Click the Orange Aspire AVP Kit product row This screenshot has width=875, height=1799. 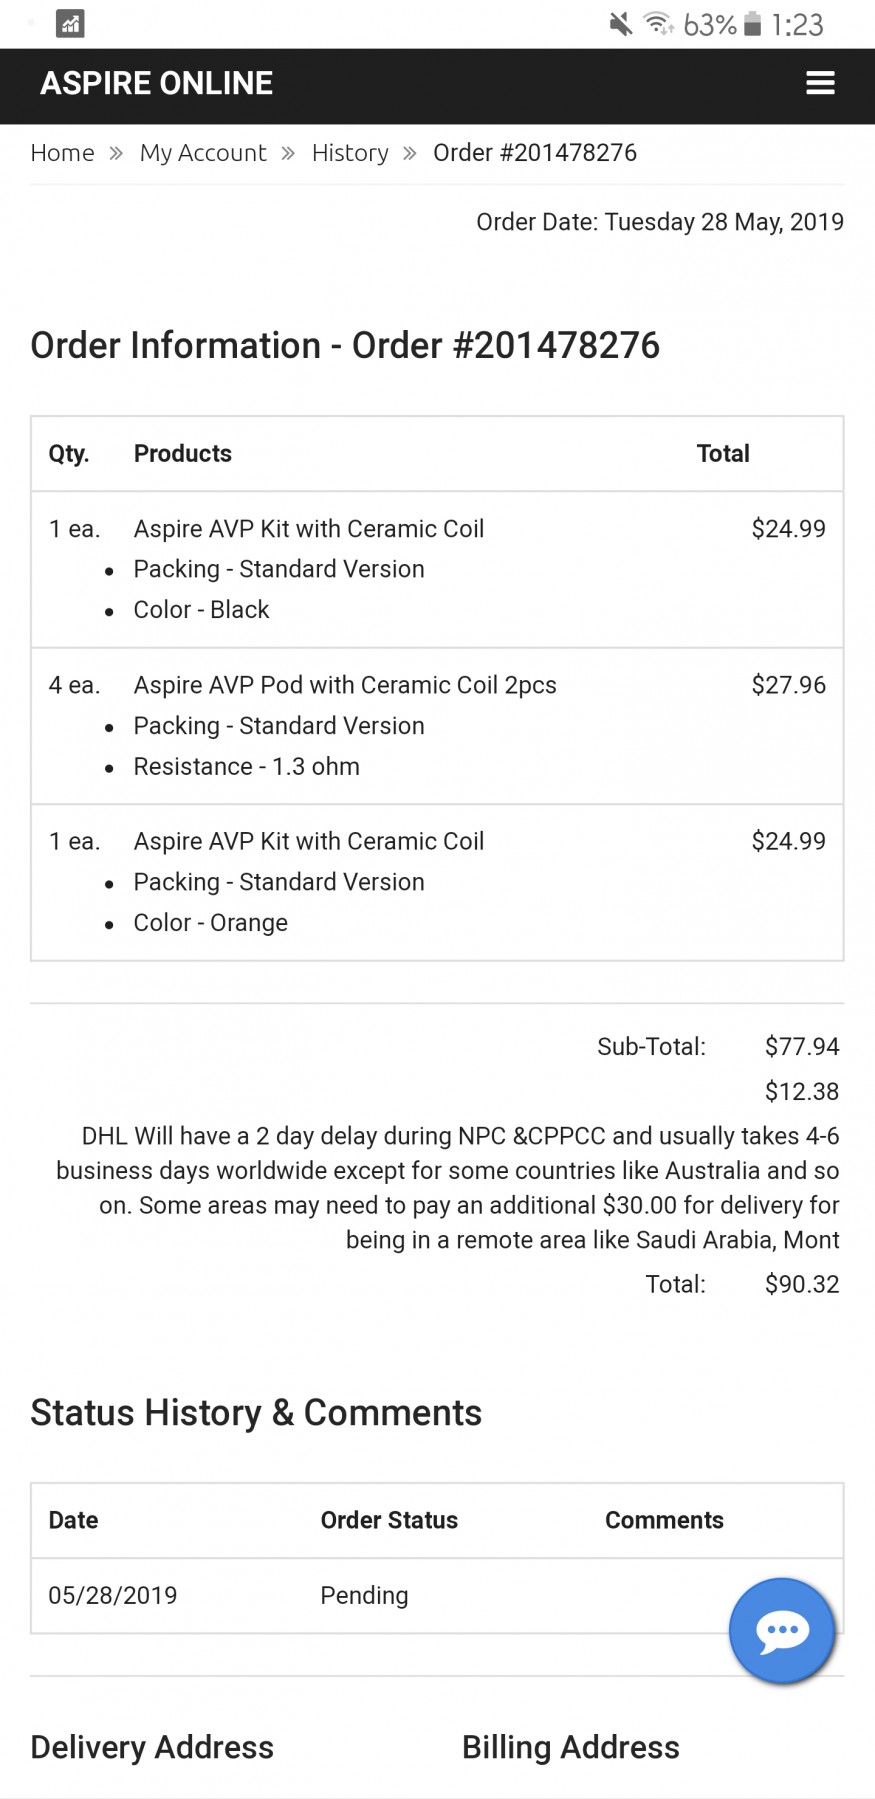(x=437, y=882)
